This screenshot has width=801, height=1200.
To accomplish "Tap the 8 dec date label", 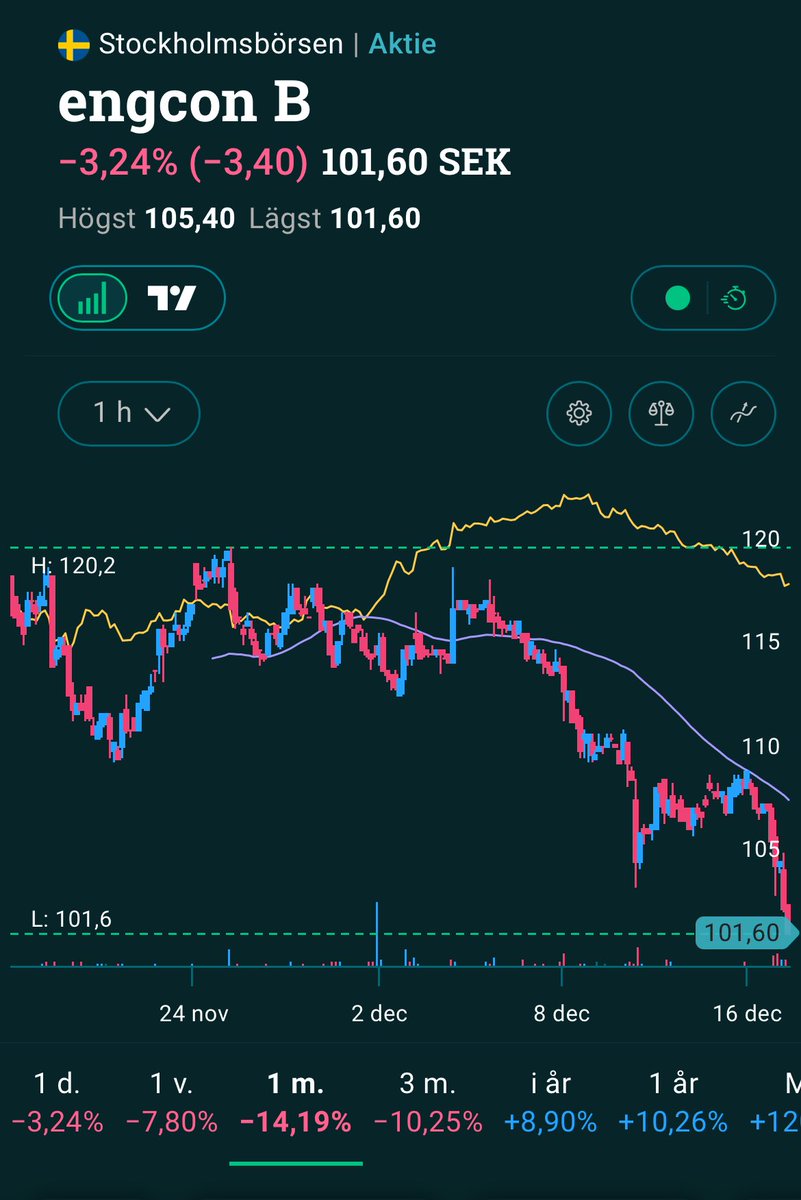I will [562, 1013].
